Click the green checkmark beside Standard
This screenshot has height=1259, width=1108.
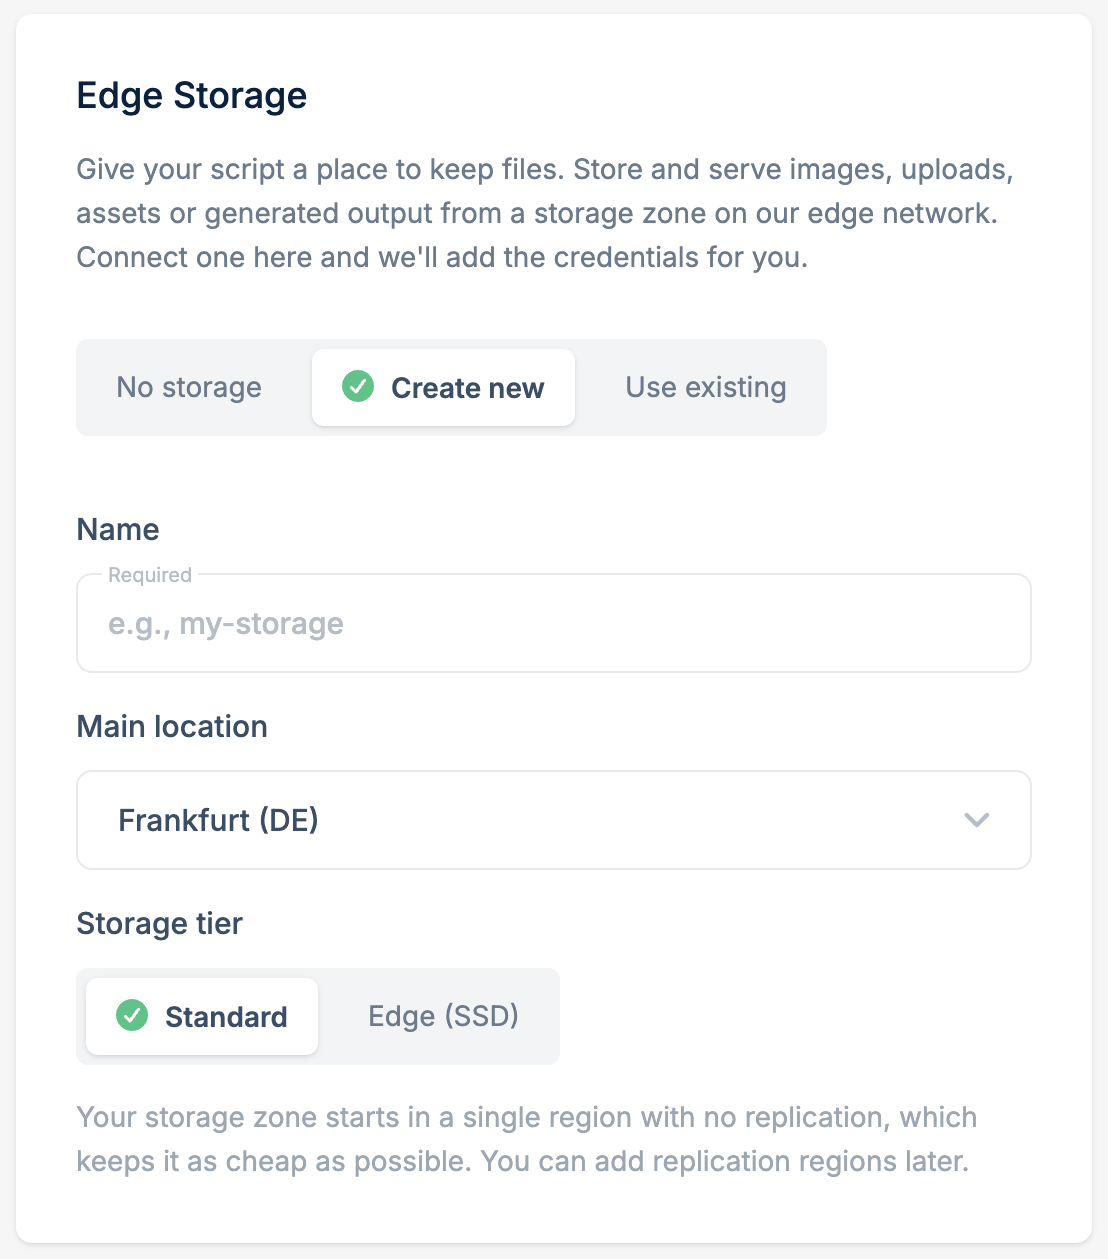click(x=132, y=1015)
